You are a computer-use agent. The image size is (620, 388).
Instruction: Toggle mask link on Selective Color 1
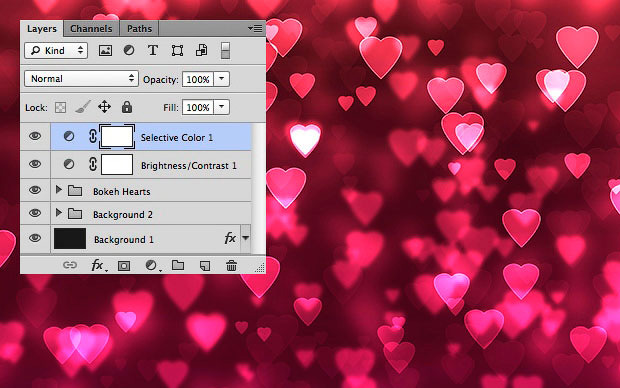click(93, 136)
